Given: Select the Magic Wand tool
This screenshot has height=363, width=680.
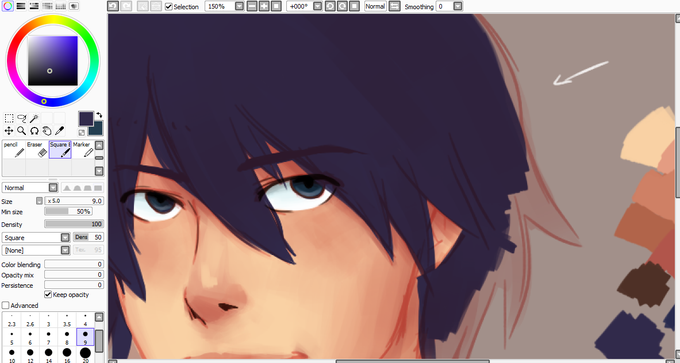Looking at the screenshot, I should pyautogui.click(x=34, y=118).
